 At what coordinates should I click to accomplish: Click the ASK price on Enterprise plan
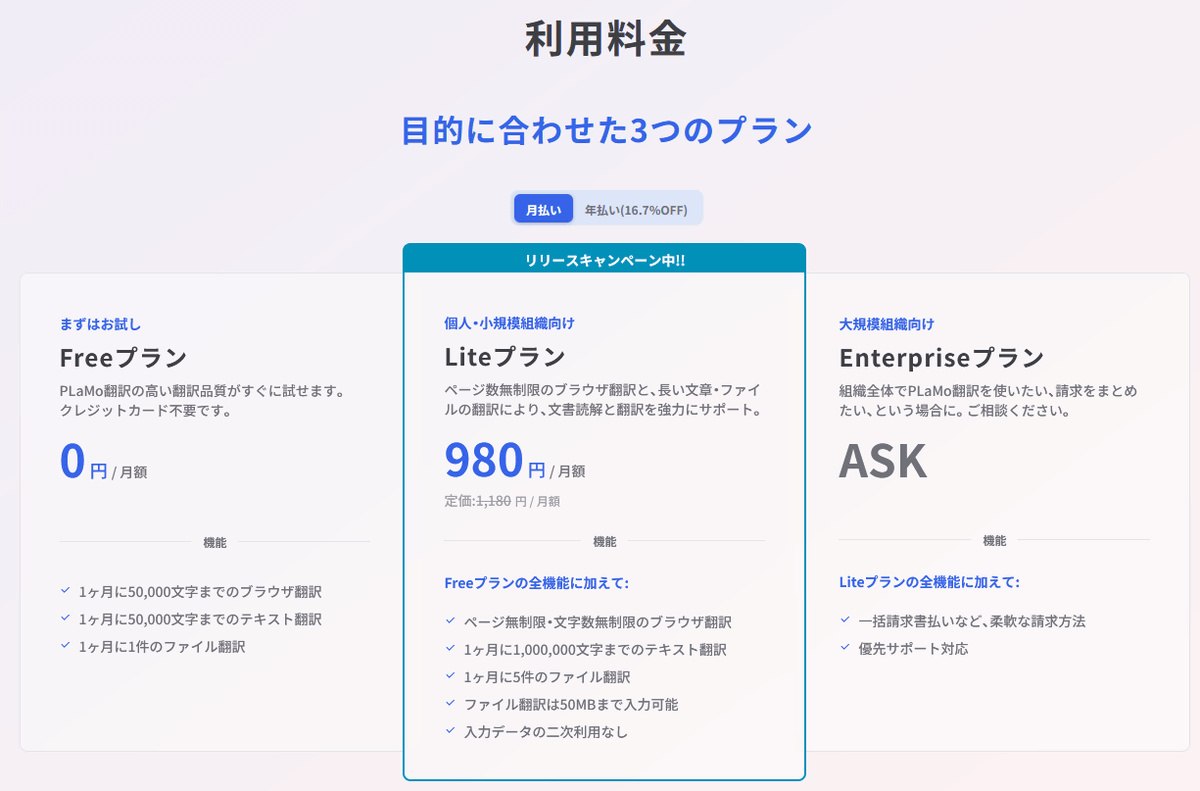(x=883, y=461)
